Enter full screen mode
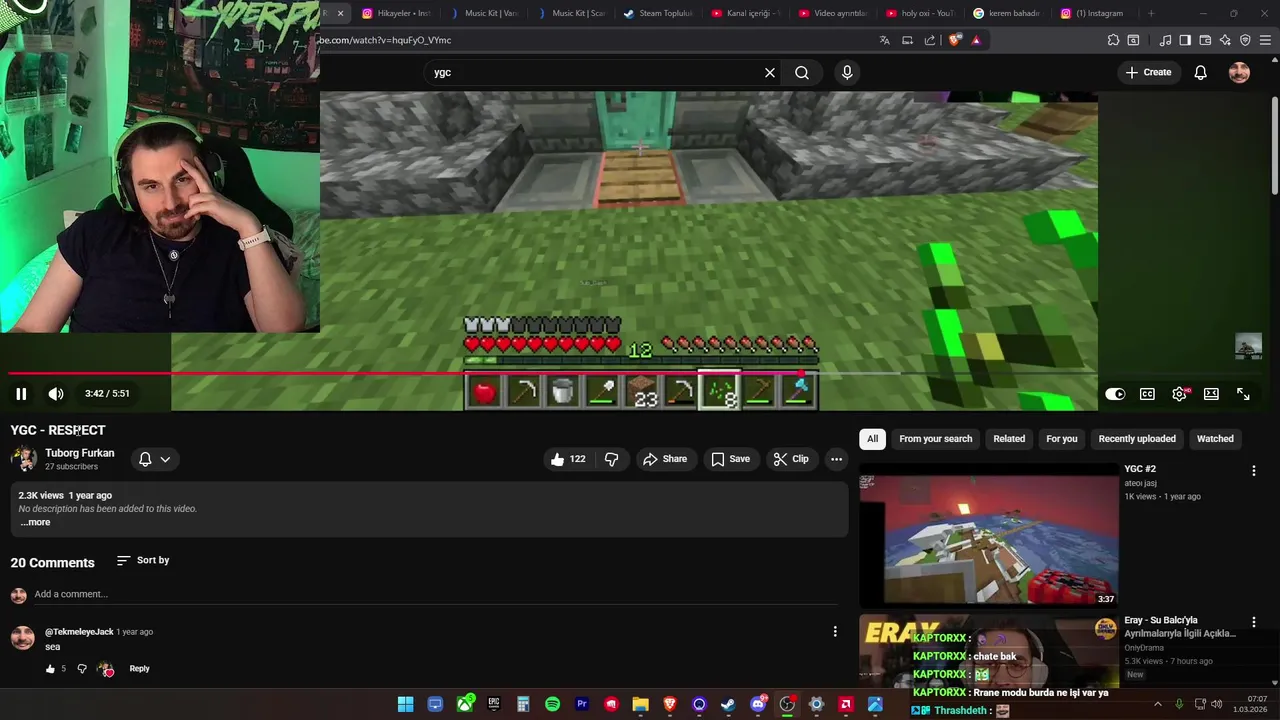The width and height of the screenshot is (1280, 720). (1243, 394)
